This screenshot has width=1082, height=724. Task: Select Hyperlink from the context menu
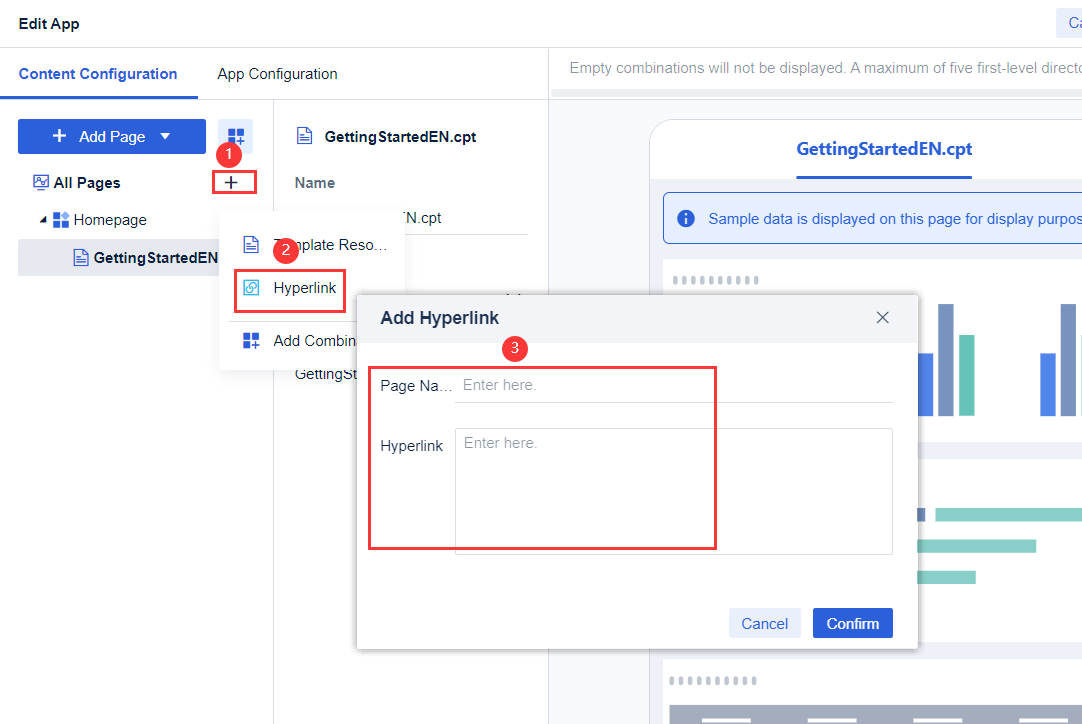click(289, 288)
